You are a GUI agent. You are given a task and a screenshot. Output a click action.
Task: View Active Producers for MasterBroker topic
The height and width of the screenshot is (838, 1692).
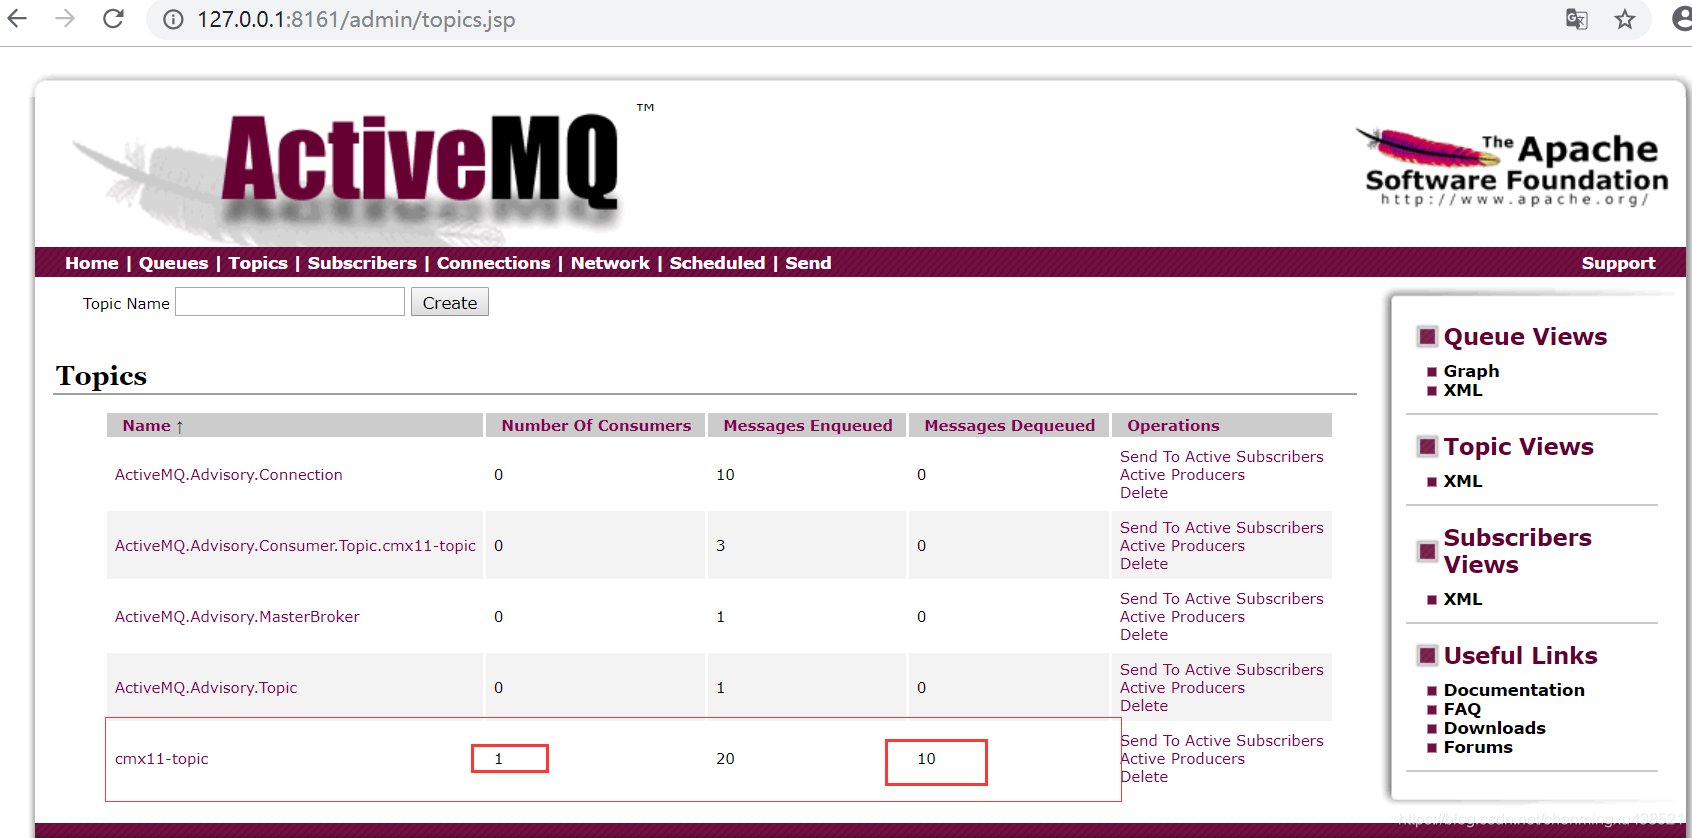pos(1182,617)
